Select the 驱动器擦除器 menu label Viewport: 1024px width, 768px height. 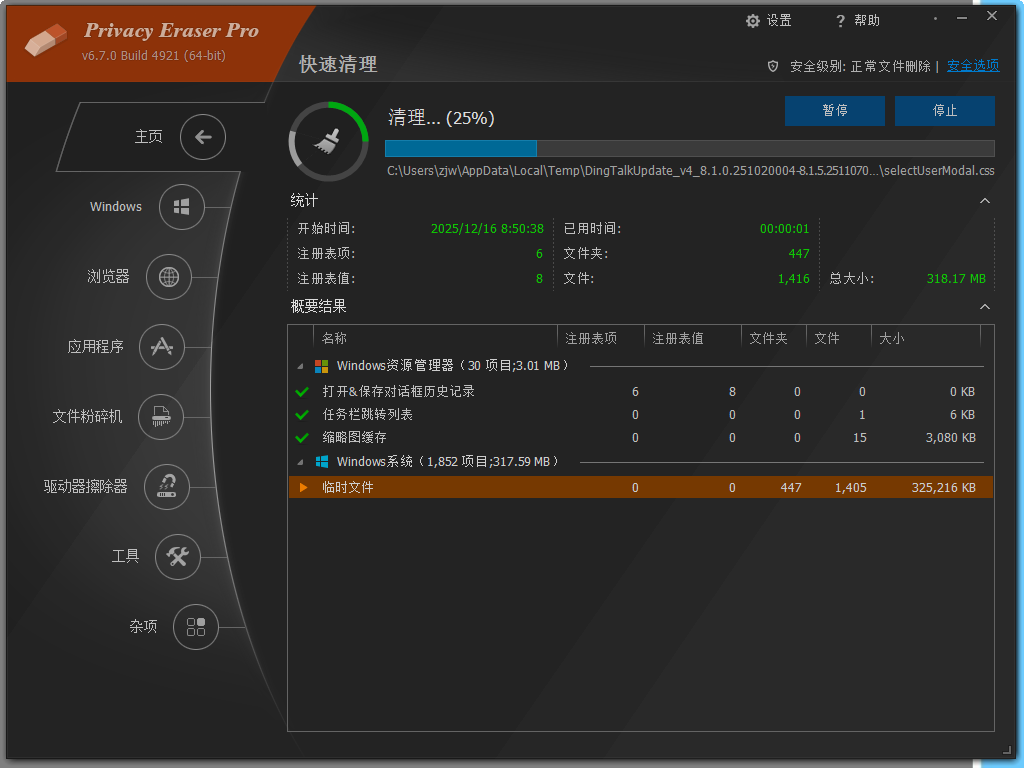coord(86,487)
